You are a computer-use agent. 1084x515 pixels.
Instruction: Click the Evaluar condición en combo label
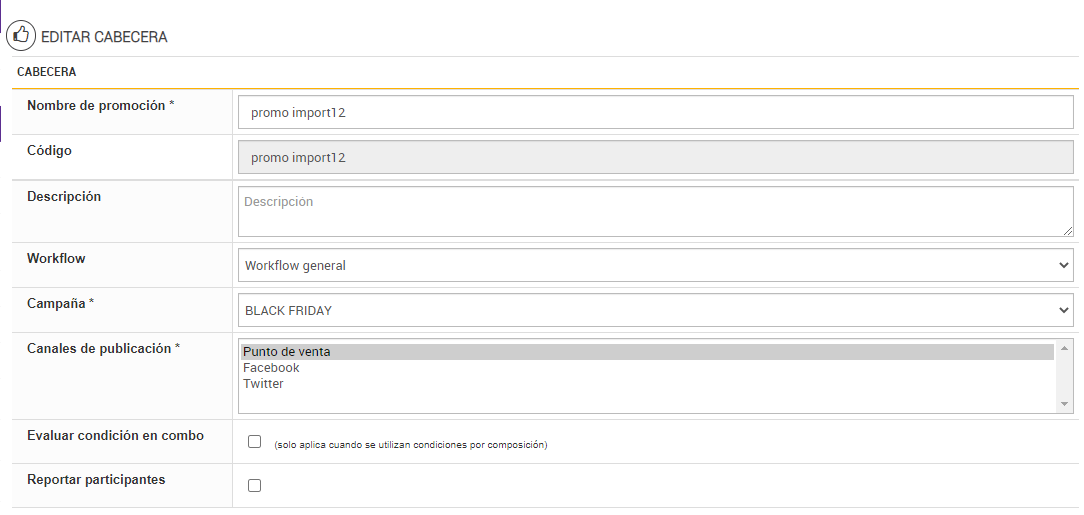coord(115,436)
